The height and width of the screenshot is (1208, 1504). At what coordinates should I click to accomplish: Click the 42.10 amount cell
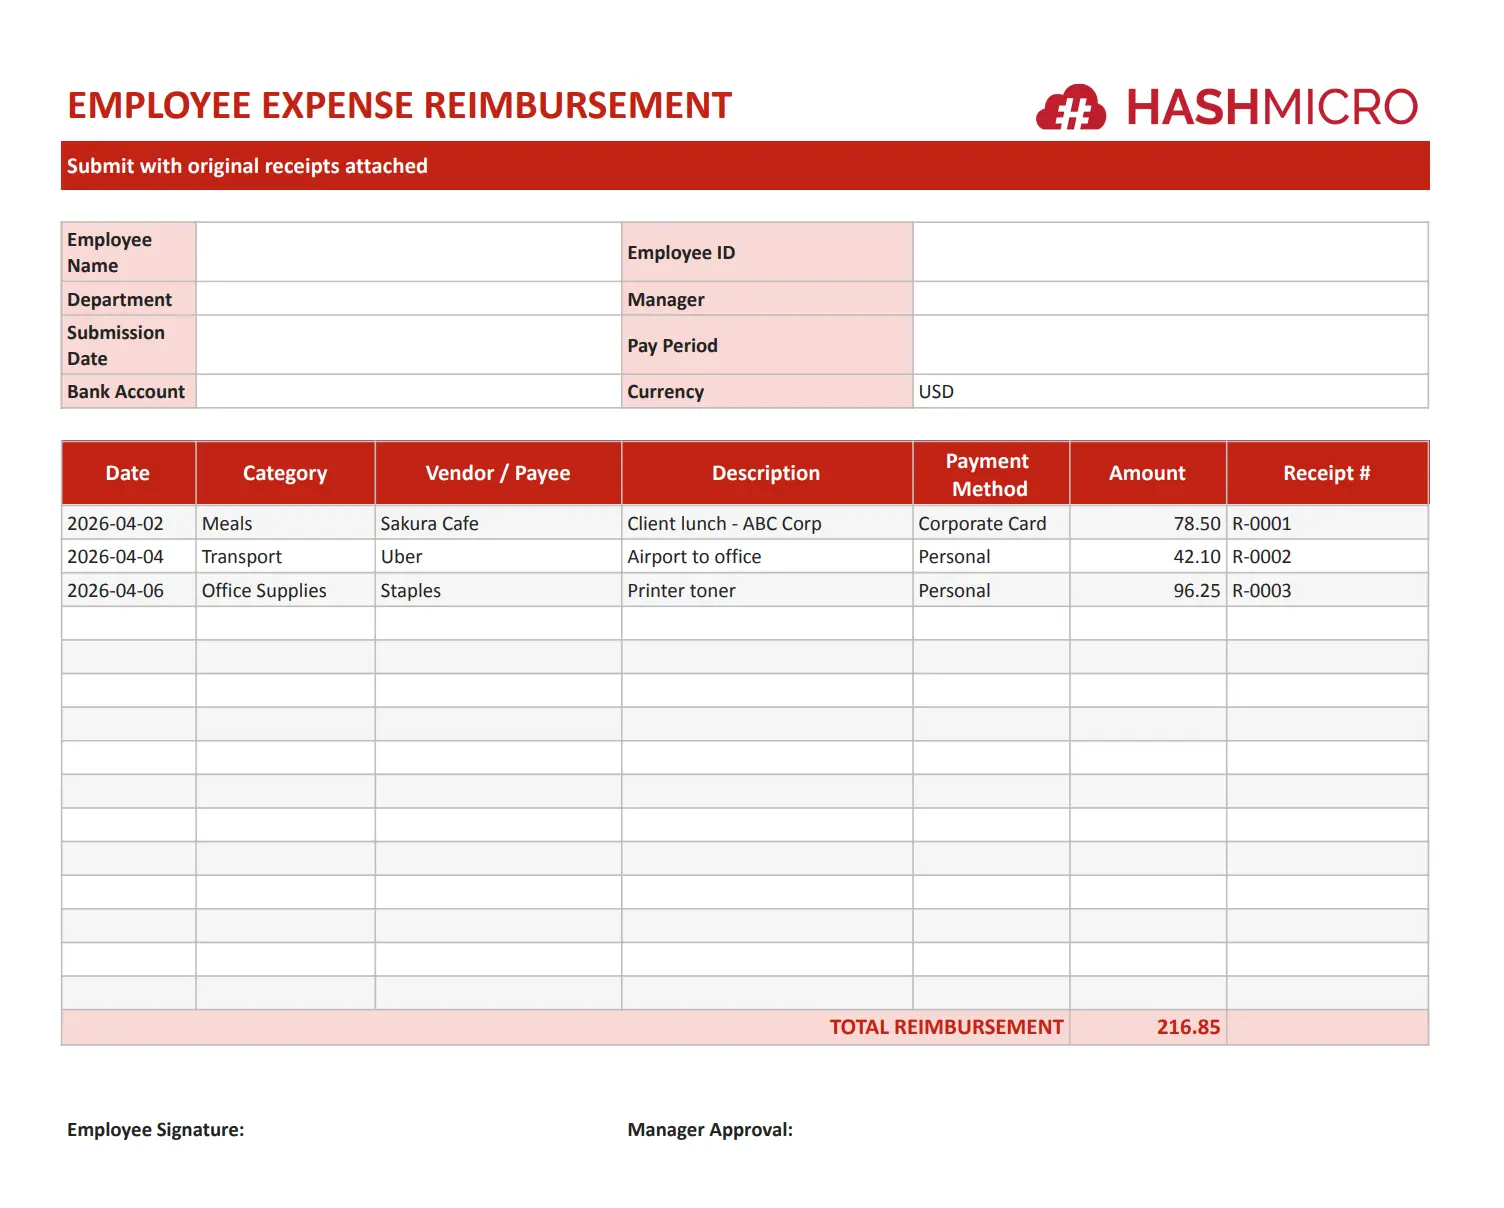tap(1147, 556)
